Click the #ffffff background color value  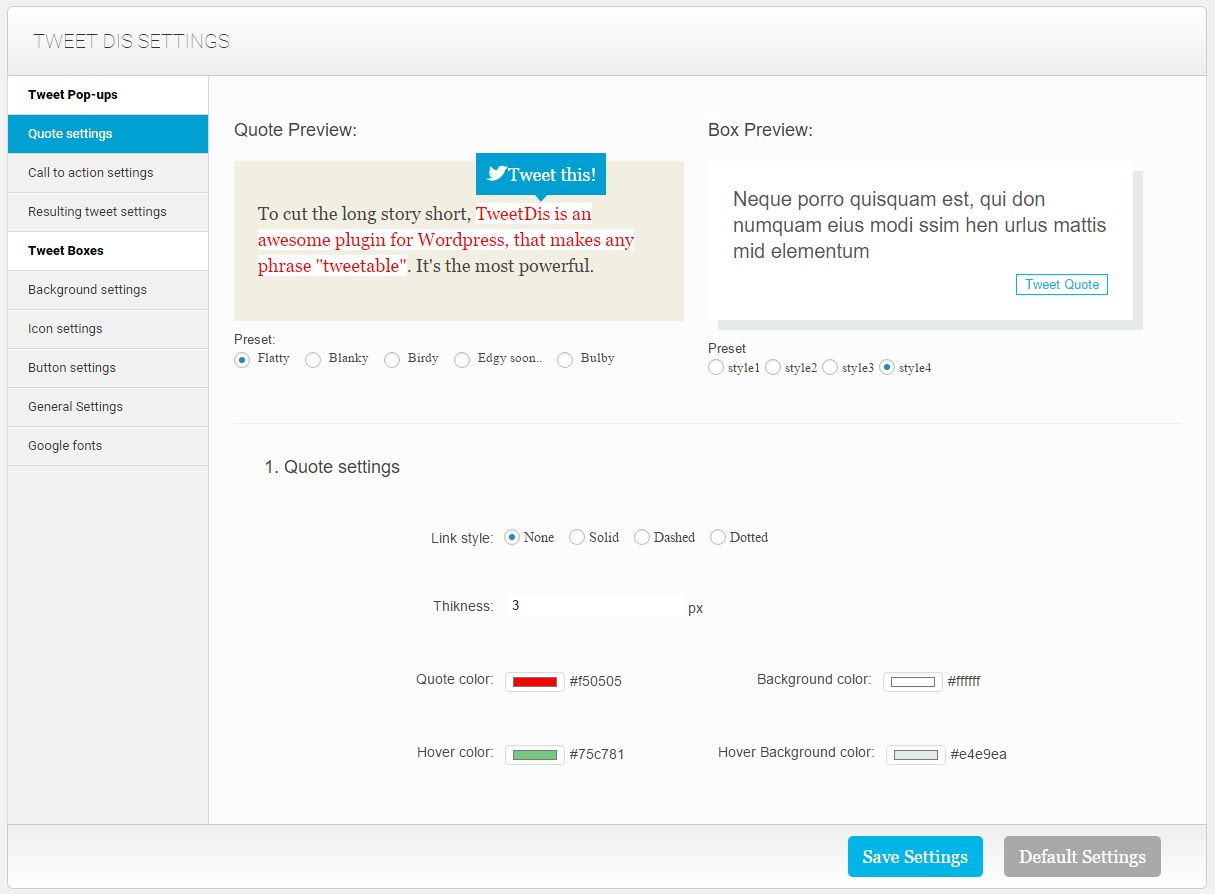(x=964, y=682)
